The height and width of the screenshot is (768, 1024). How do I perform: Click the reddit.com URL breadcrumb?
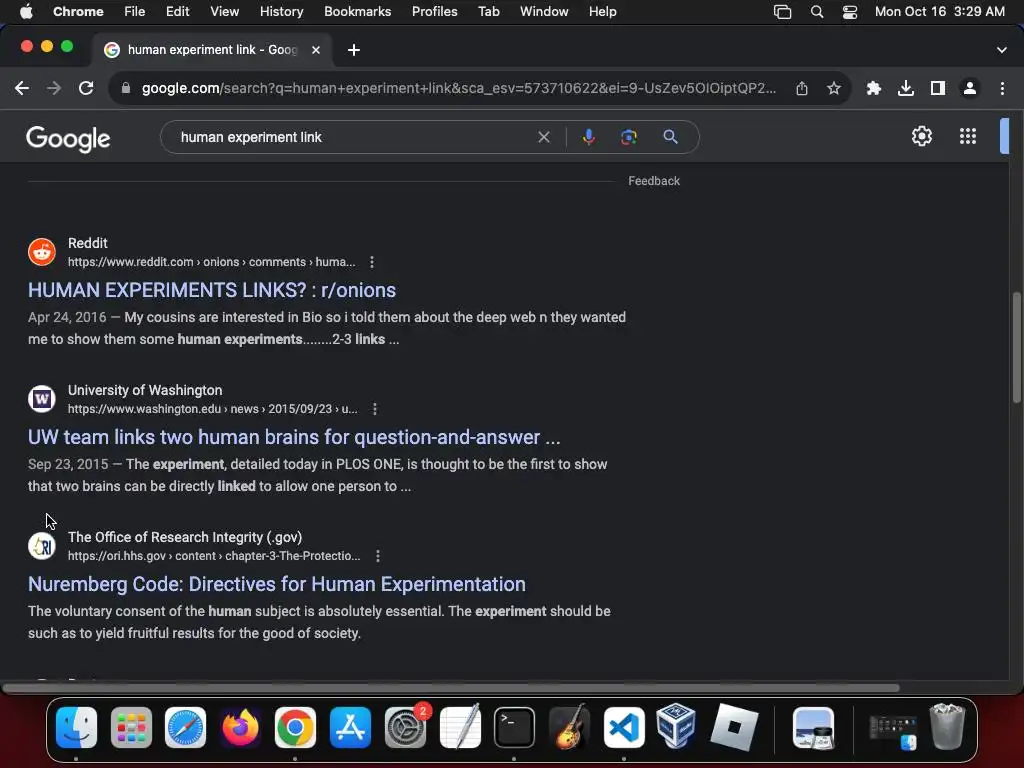(212, 262)
